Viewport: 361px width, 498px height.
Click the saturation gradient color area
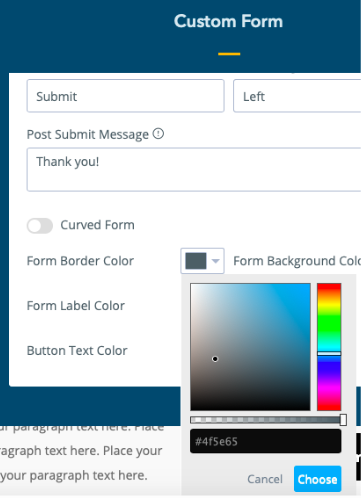250,347
